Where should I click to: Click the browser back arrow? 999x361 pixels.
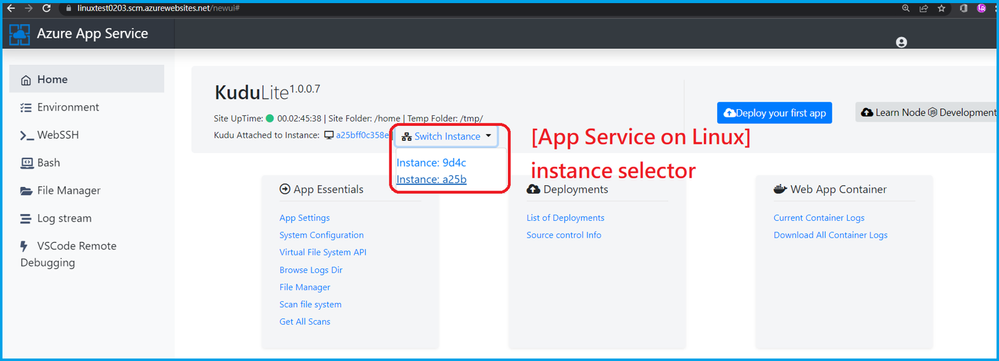9,8
